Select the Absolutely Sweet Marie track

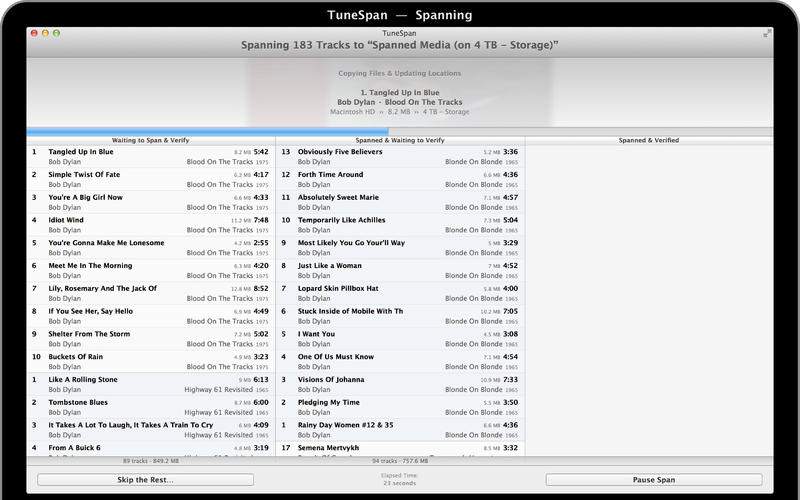(400, 202)
